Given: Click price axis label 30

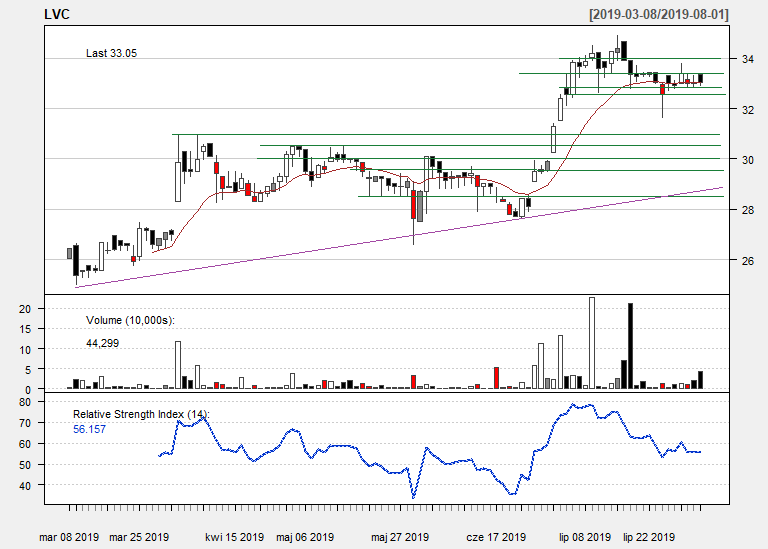Looking at the screenshot, I should [x=747, y=160].
